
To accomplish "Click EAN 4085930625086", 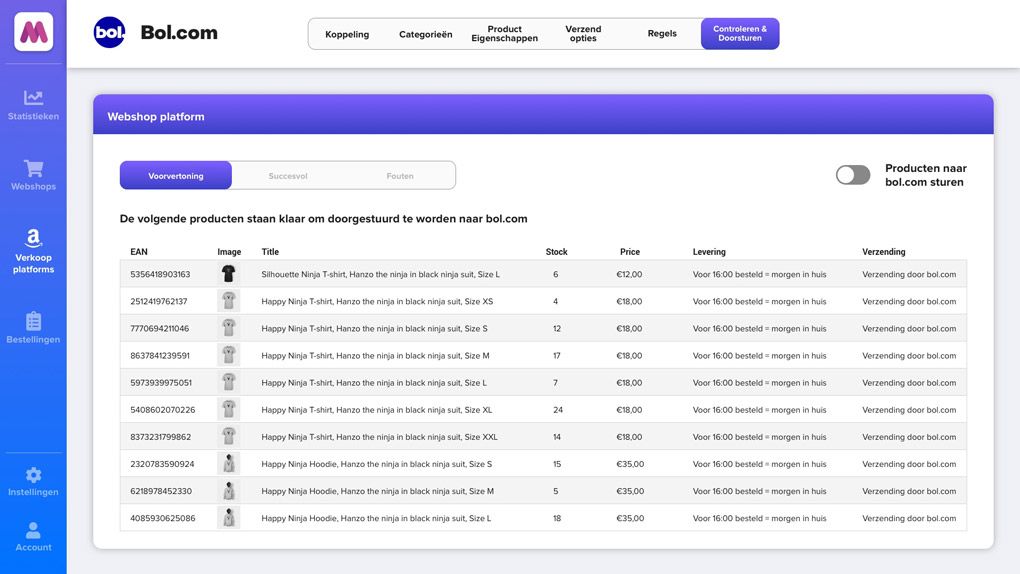I will click(163, 519).
